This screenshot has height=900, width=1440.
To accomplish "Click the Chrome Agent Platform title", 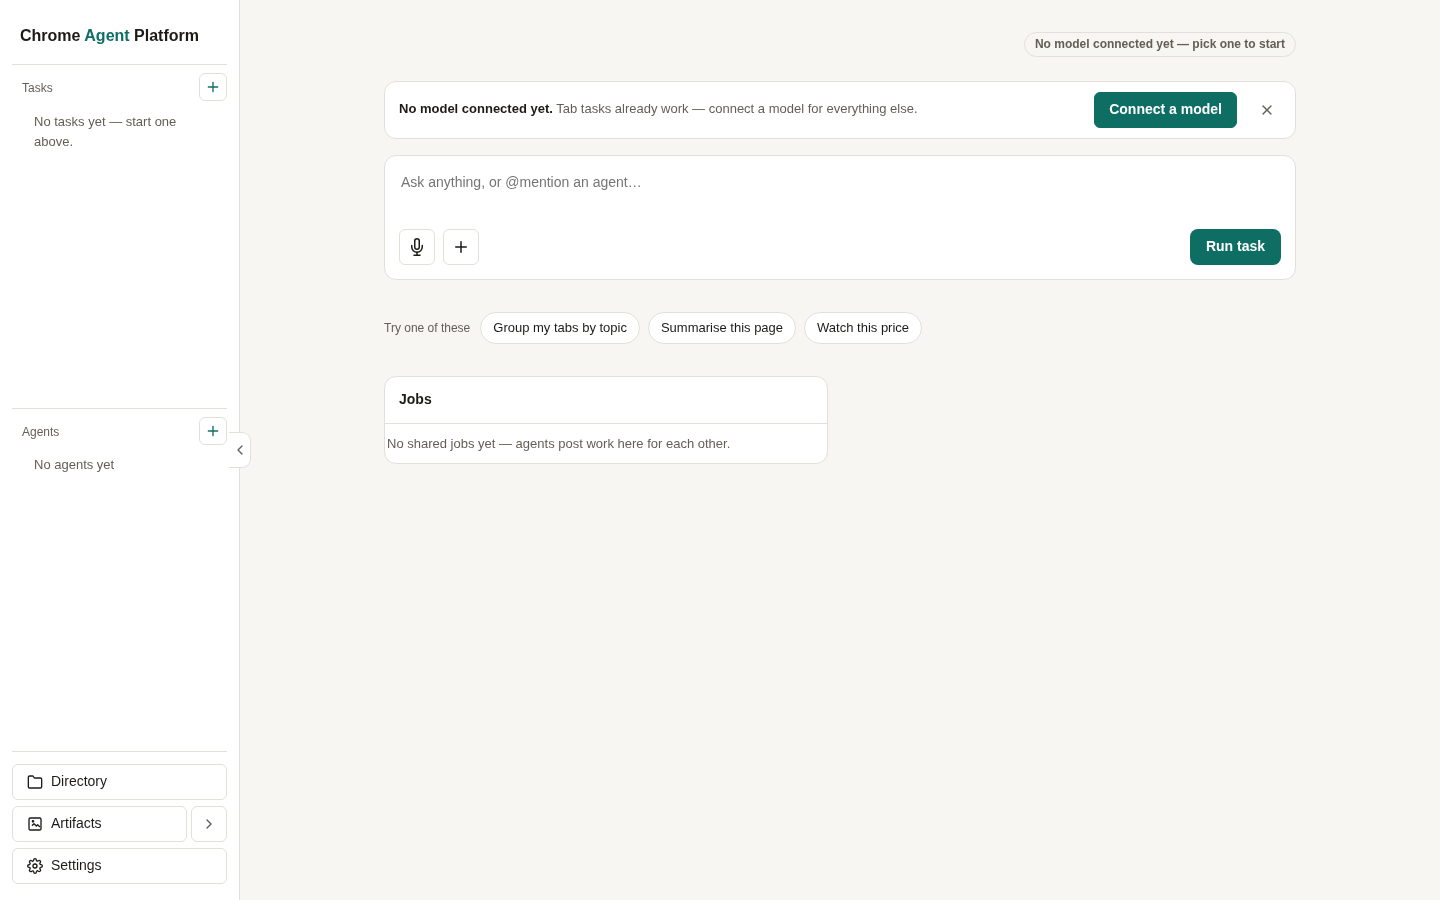I will tap(109, 36).
